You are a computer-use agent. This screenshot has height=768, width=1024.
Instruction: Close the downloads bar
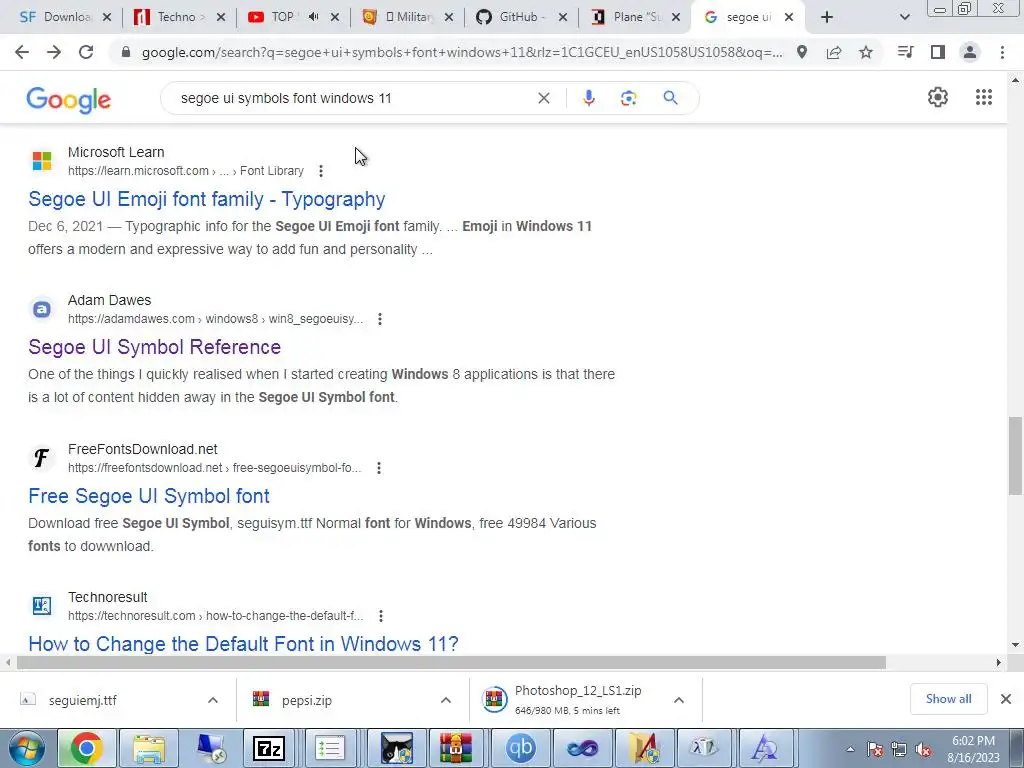coord(1006,699)
